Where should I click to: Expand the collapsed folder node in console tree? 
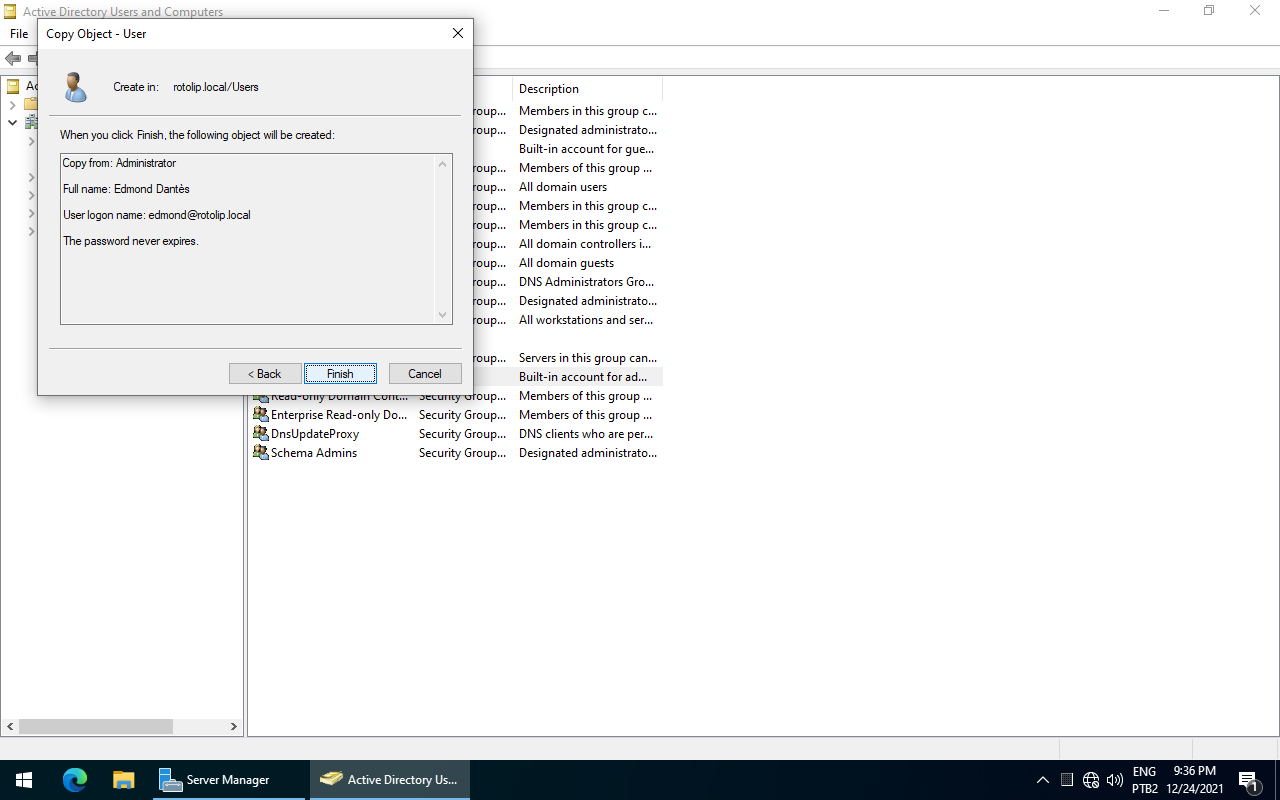12,104
